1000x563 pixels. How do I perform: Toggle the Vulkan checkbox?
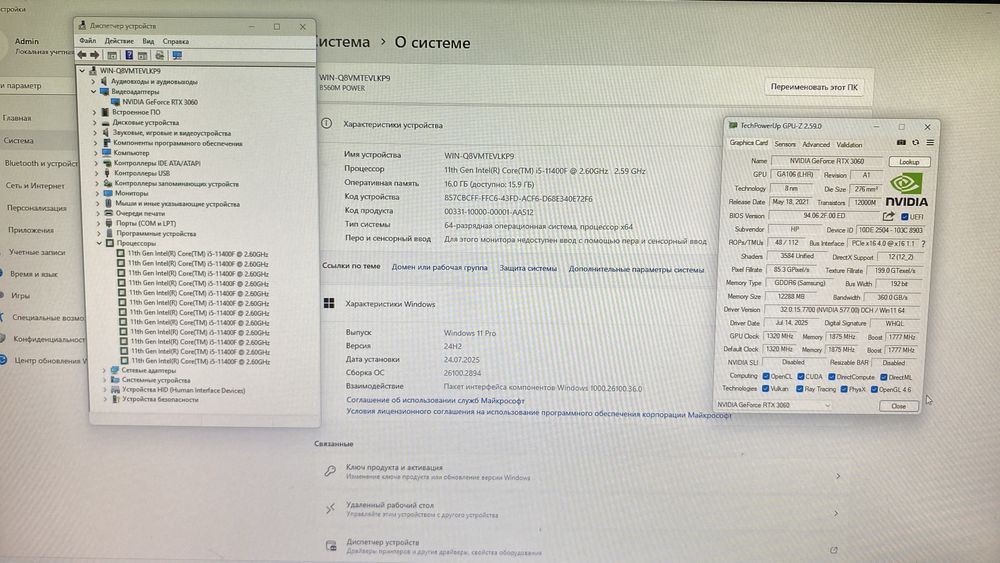(765, 388)
